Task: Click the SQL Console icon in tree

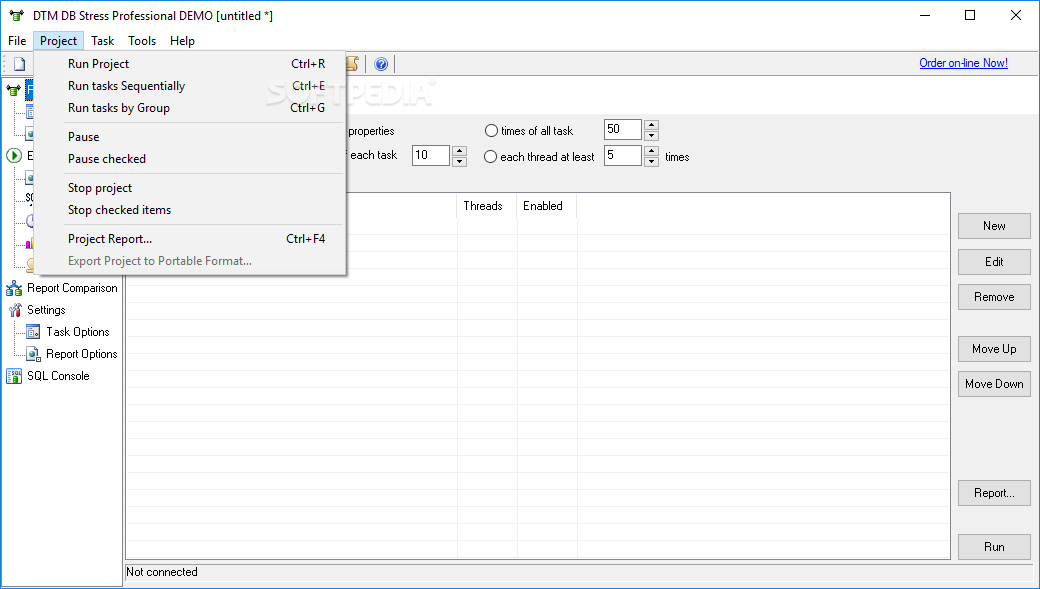Action: [x=14, y=376]
